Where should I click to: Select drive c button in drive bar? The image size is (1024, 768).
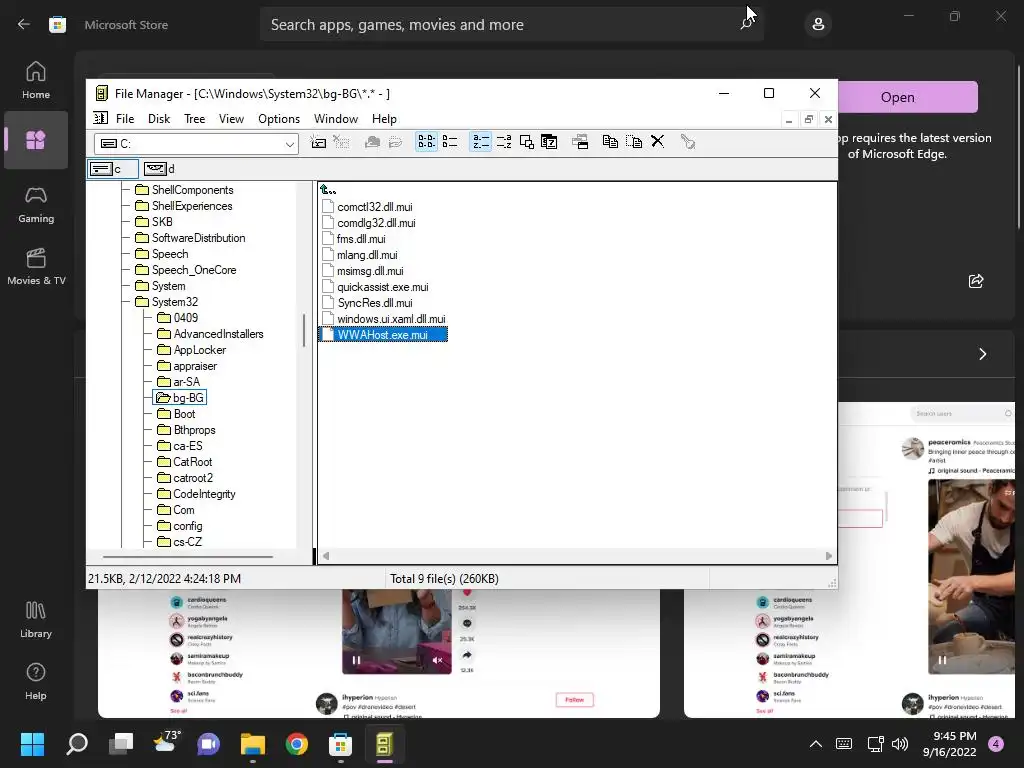pos(113,169)
